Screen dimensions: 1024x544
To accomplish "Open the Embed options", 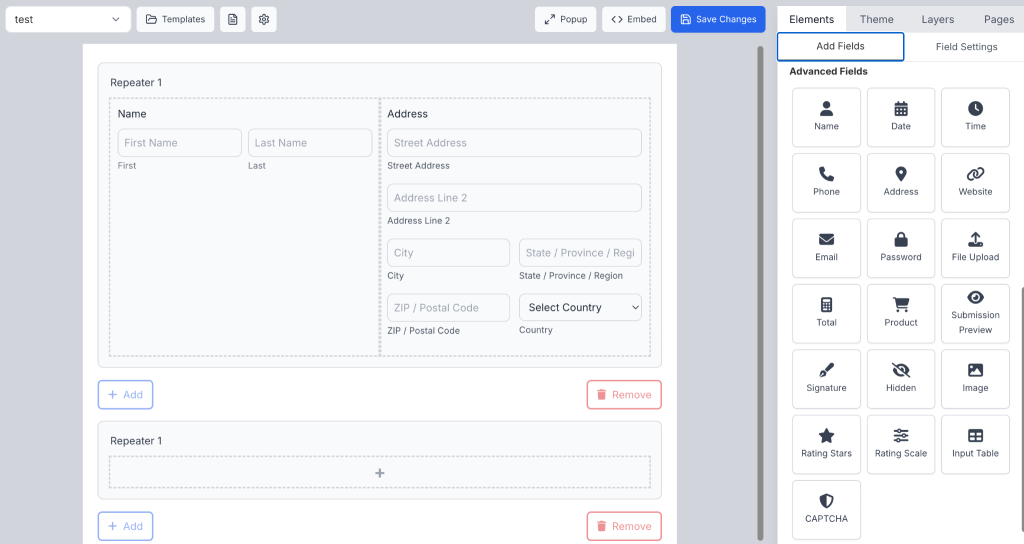I will 634,19.
